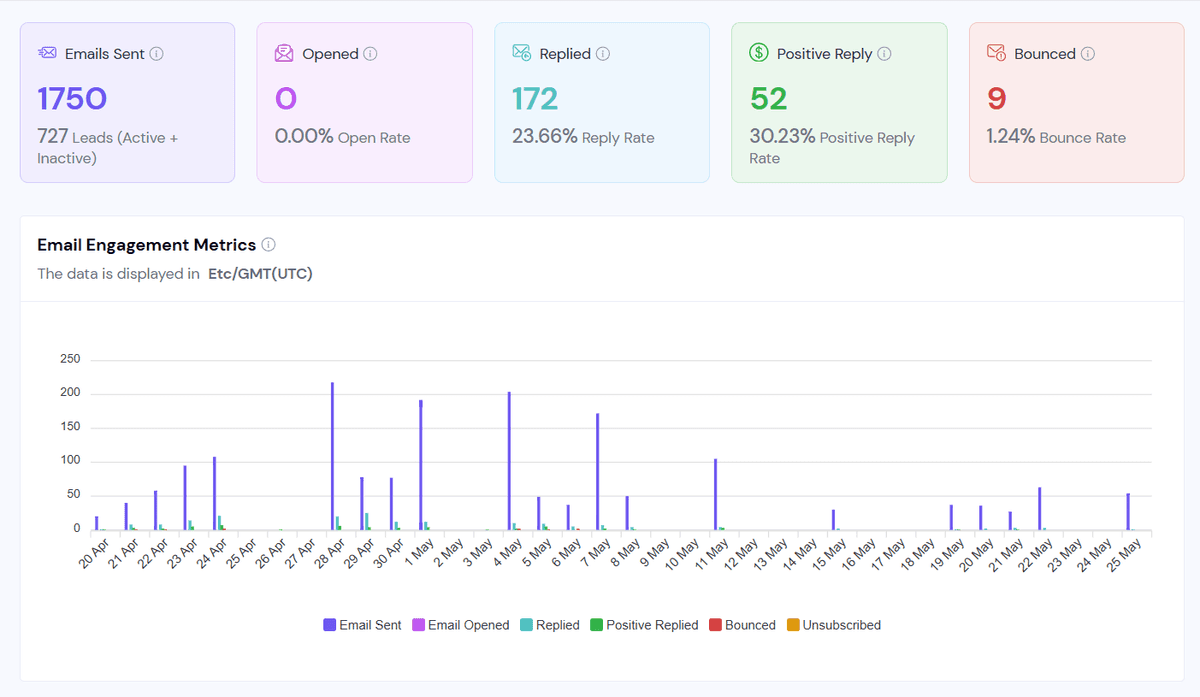Toggle the Replied legend series

pos(550,625)
